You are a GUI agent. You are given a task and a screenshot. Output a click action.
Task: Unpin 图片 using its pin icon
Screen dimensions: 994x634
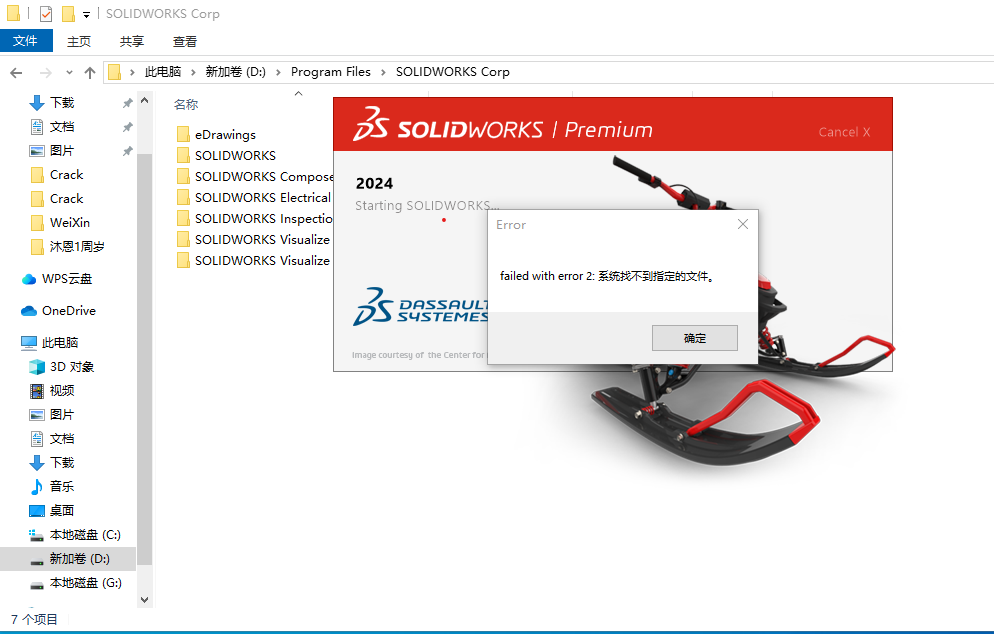click(128, 150)
